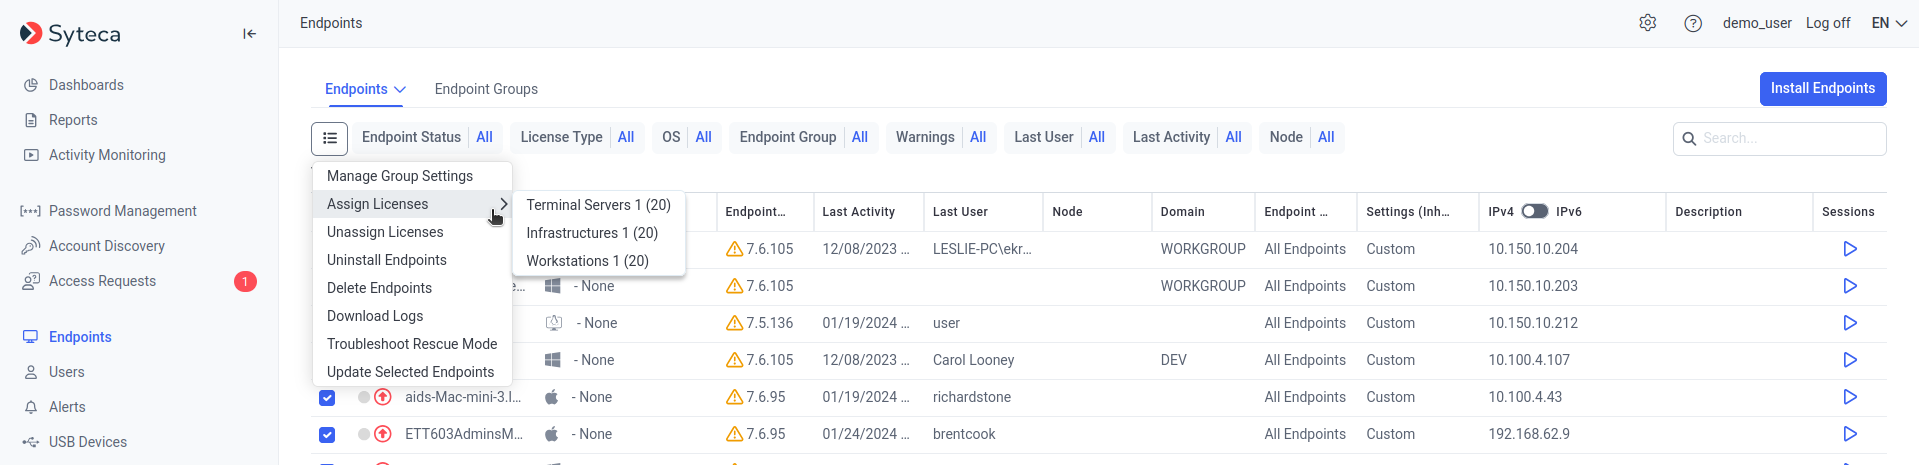The height and width of the screenshot is (465, 1919).
Task: Assign Infrastructures 1 (20) license
Action: pos(598,233)
